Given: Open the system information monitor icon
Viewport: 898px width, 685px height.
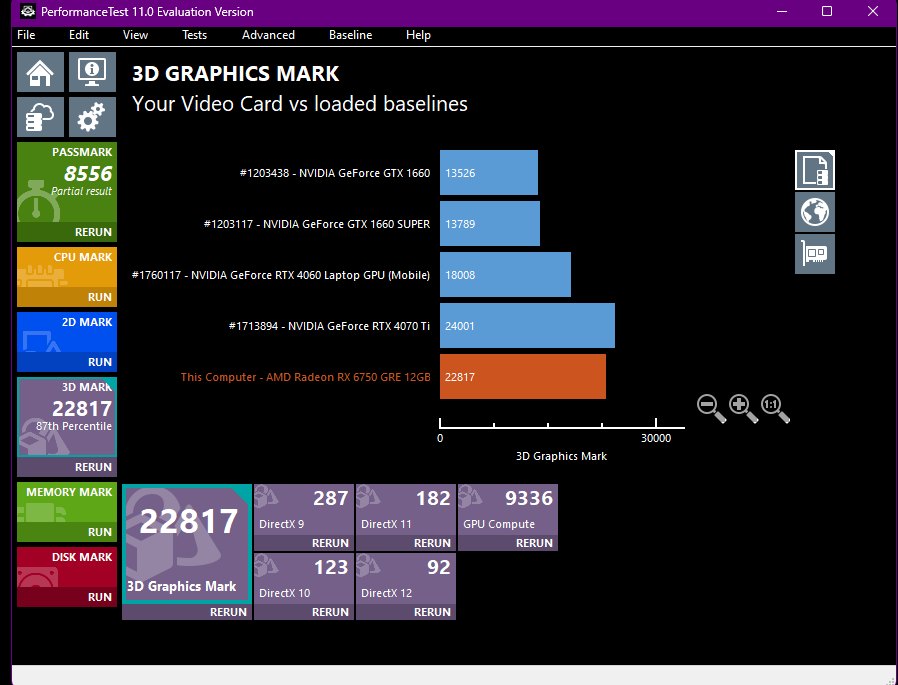Looking at the screenshot, I should coord(92,72).
